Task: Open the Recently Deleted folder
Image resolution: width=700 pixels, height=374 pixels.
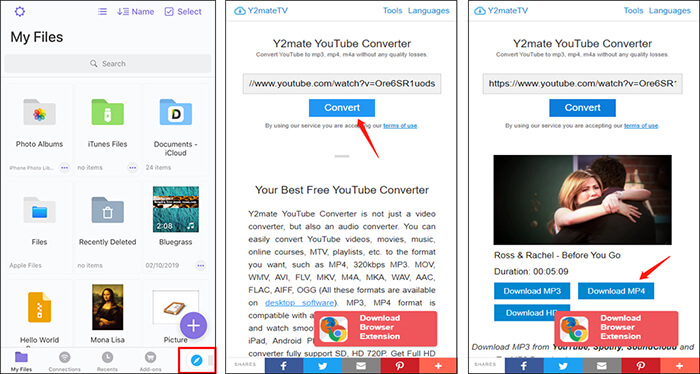Action: 108,210
